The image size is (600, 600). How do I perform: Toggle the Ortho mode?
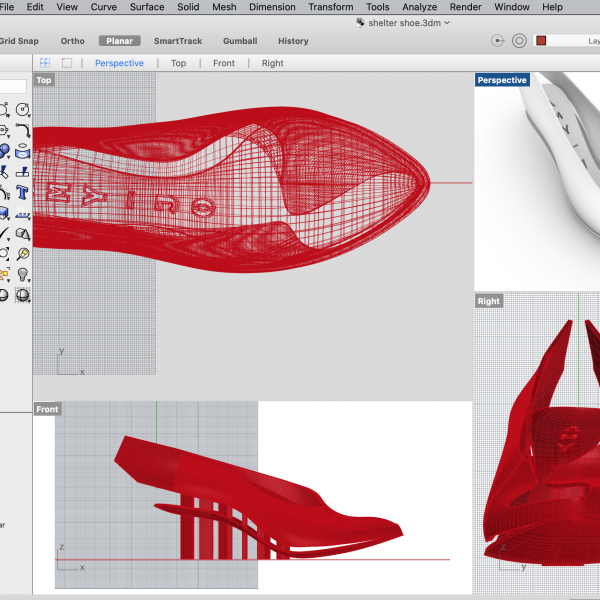[x=72, y=41]
